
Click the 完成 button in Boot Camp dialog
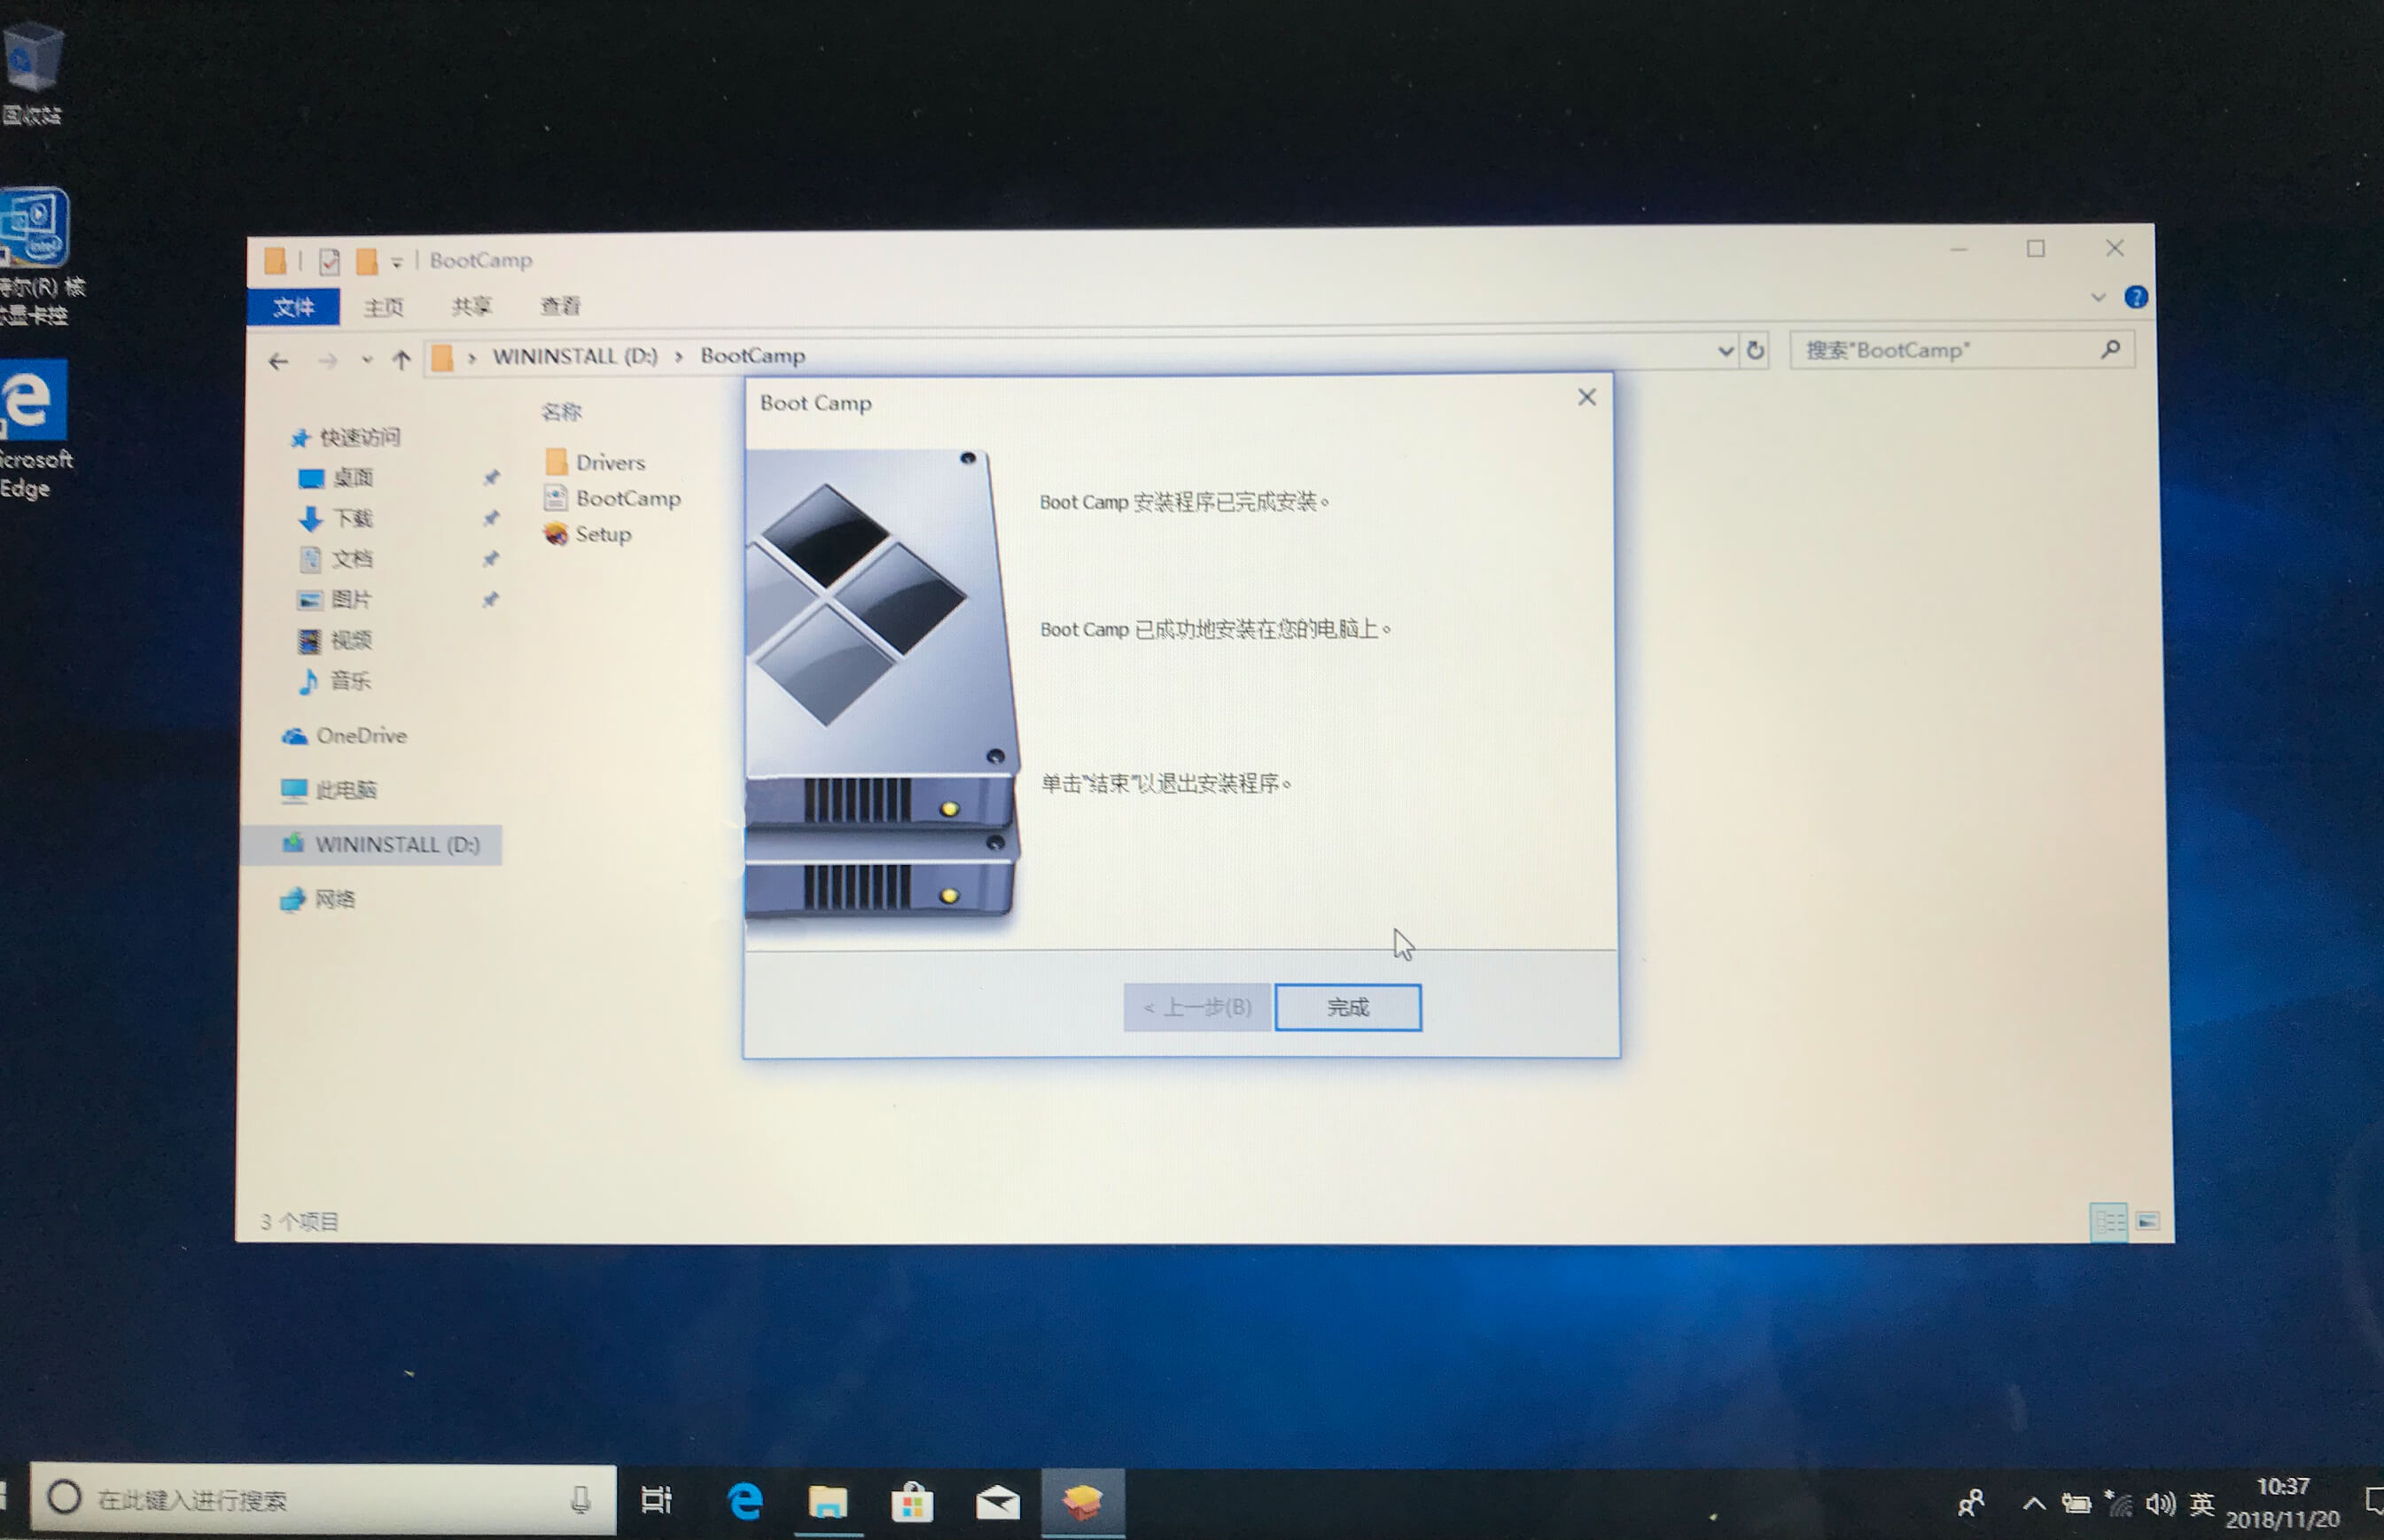click(x=1347, y=1007)
